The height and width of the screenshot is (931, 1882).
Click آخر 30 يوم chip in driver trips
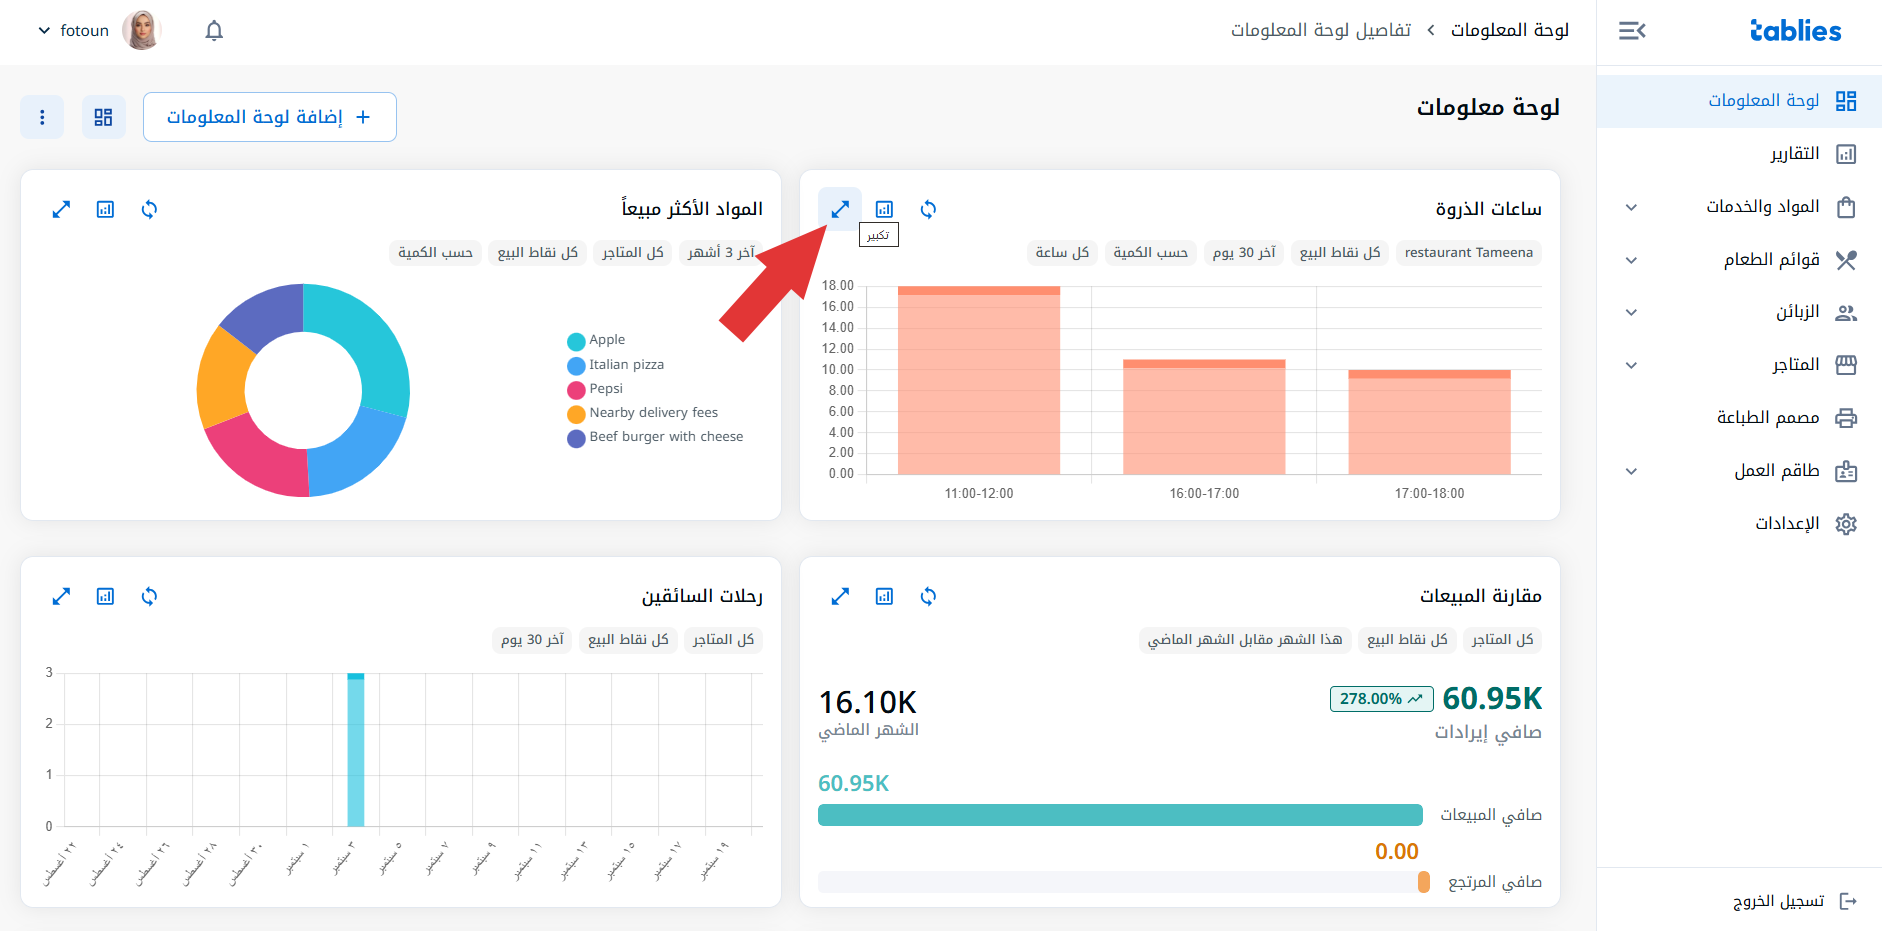(x=532, y=640)
